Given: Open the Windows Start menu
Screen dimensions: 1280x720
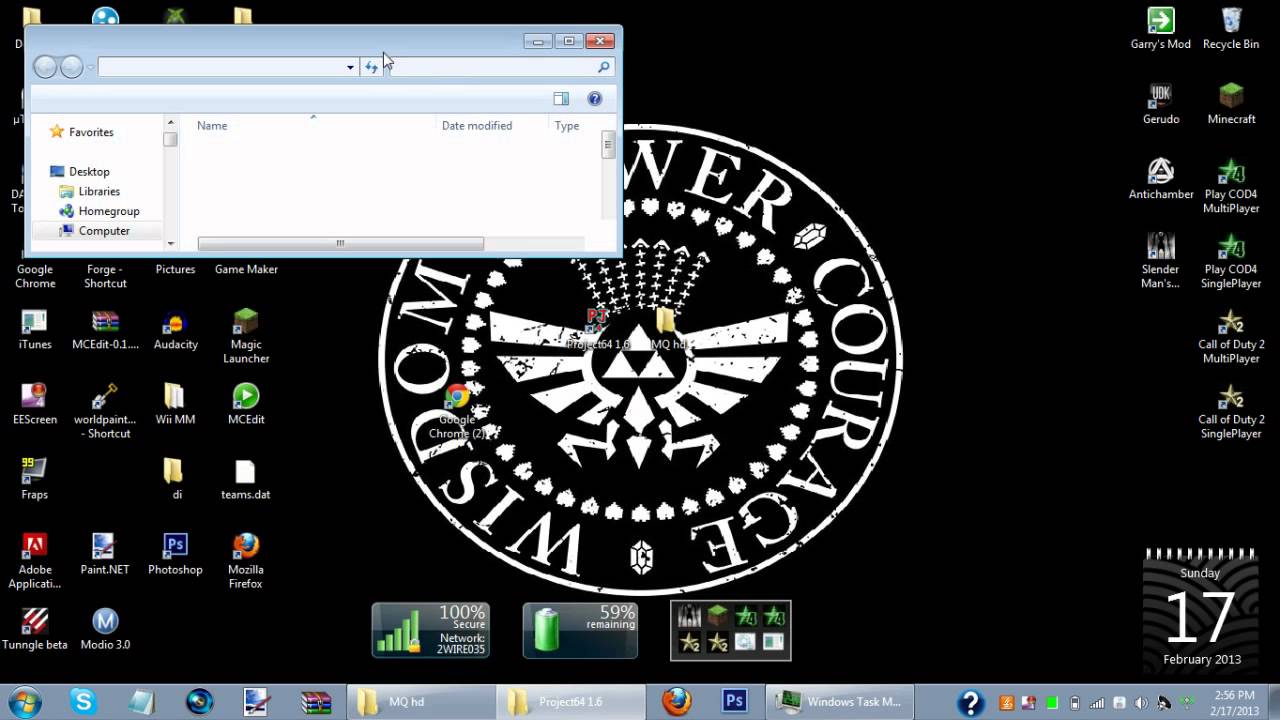Looking at the screenshot, I should tap(24, 701).
